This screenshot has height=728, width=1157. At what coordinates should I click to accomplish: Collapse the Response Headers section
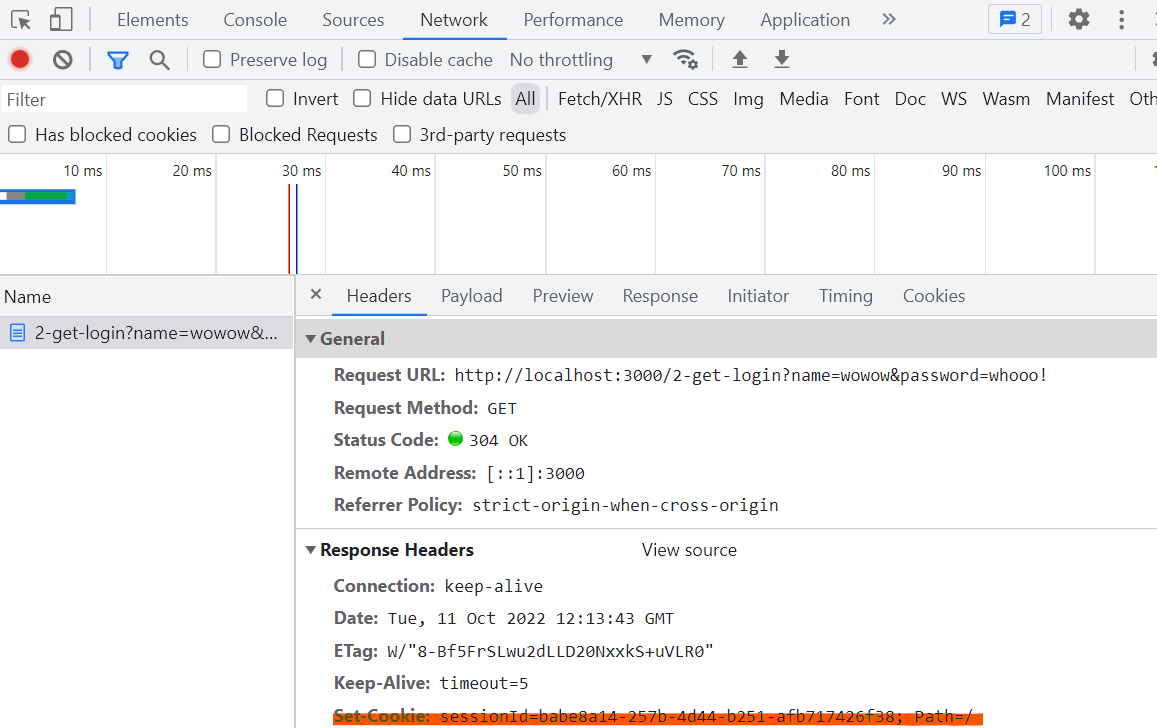click(x=311, y=550)
